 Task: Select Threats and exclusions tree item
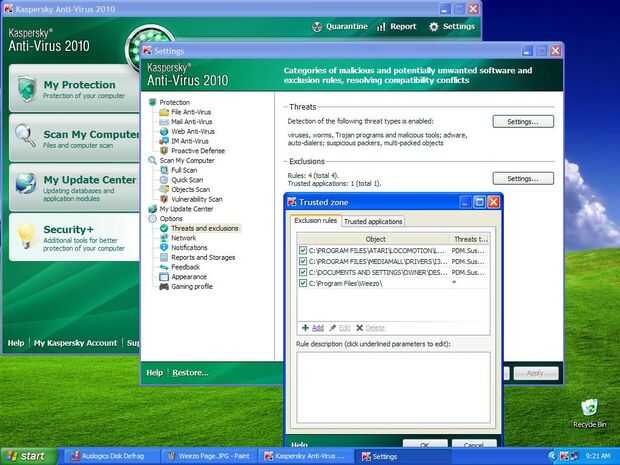pyautogui.click(x=204, y=228)
